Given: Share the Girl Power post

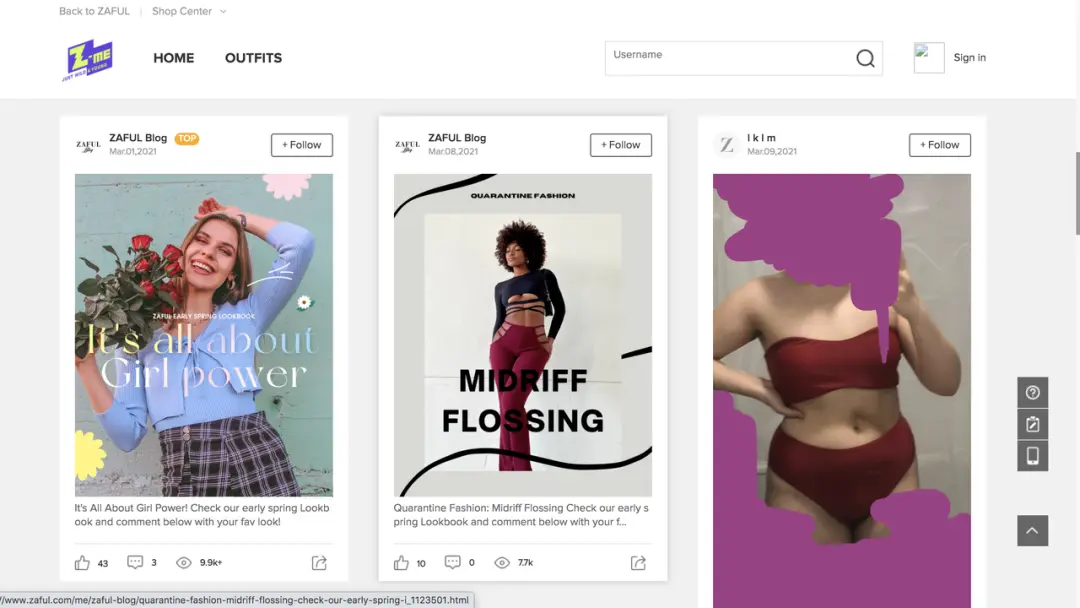Looking at the screenshot, I should [319, 563].
